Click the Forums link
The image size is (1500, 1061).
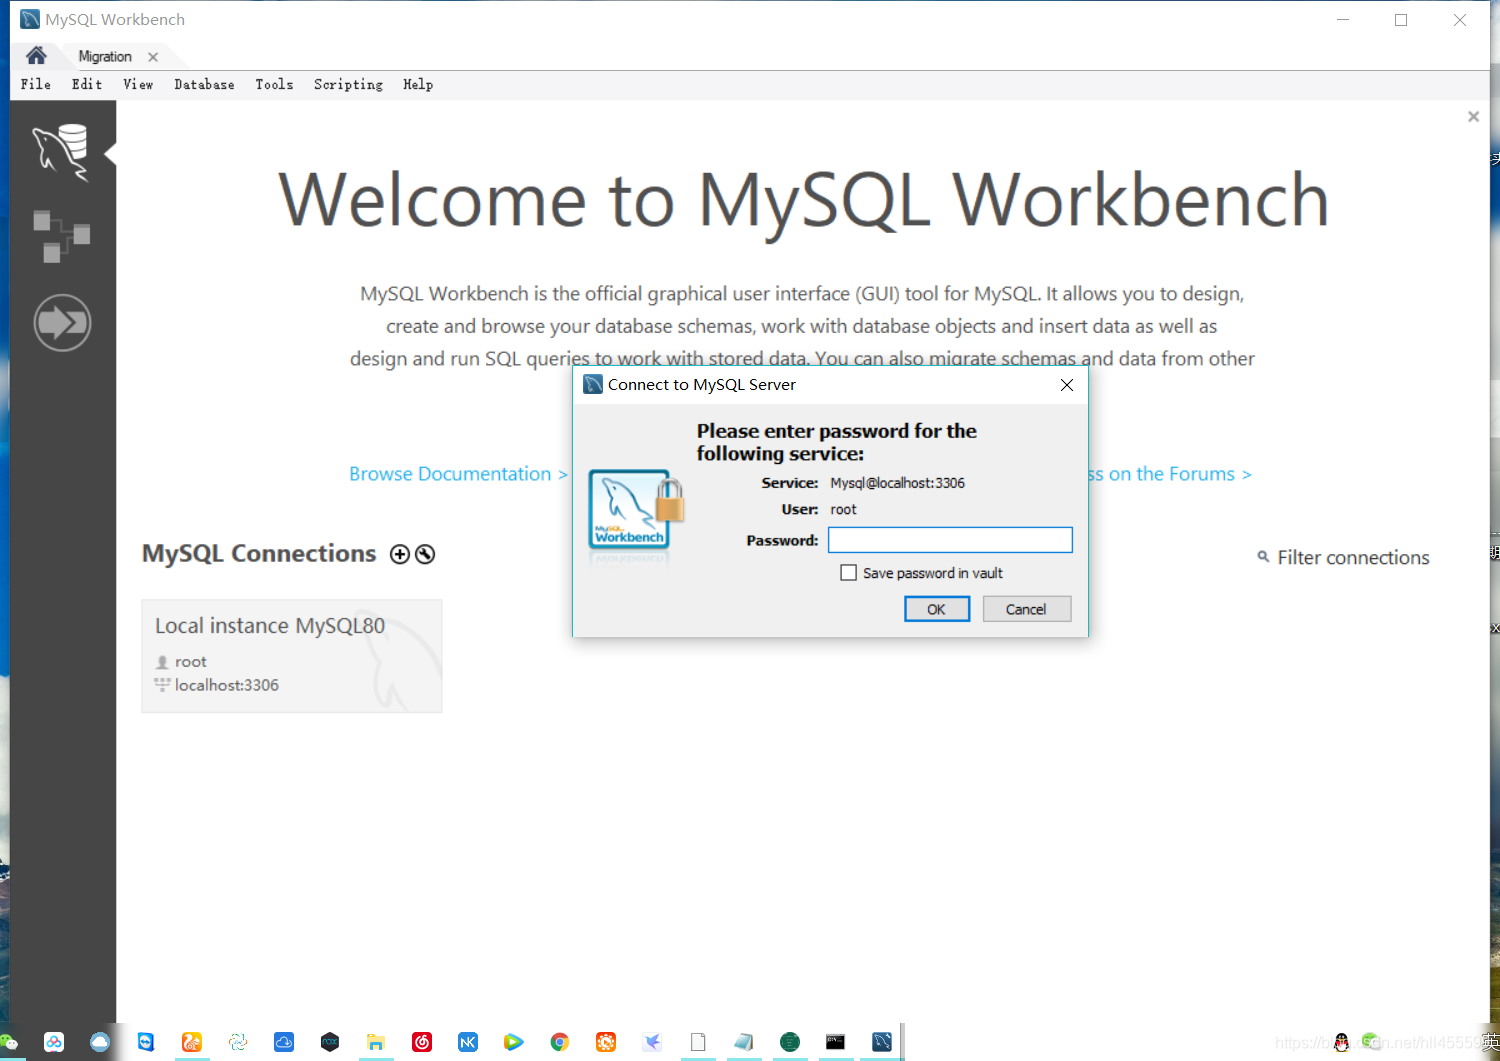[x=1170, y=474]
